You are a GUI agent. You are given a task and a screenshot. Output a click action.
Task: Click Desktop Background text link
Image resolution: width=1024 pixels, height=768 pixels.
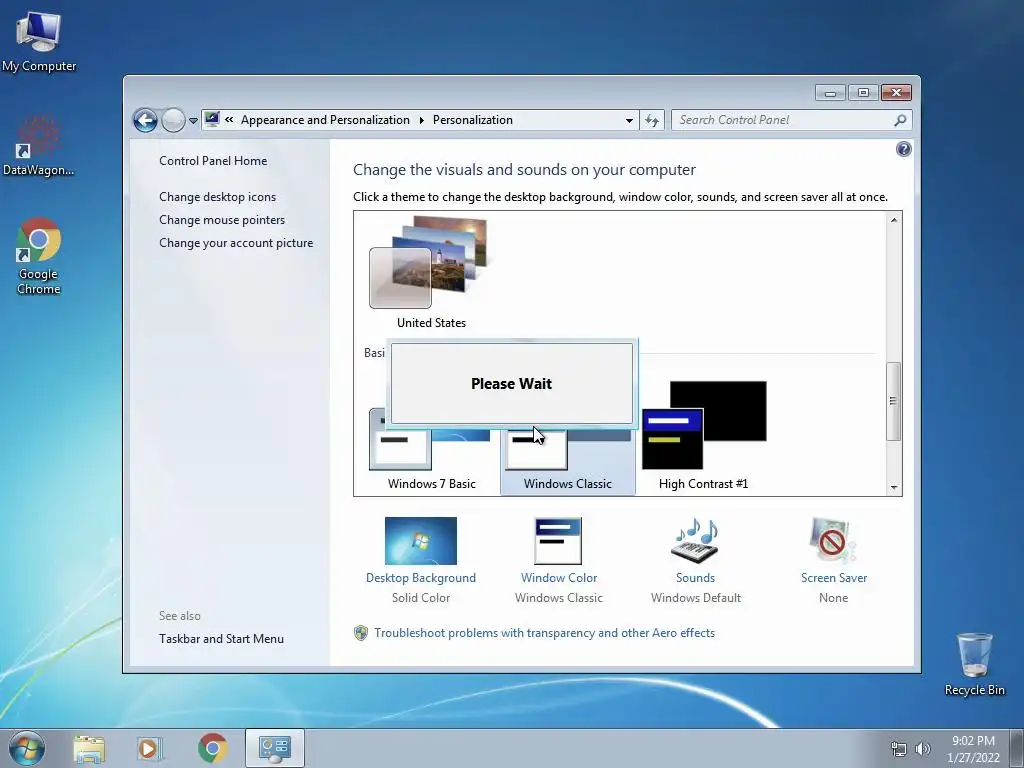(x=421, y=578)
